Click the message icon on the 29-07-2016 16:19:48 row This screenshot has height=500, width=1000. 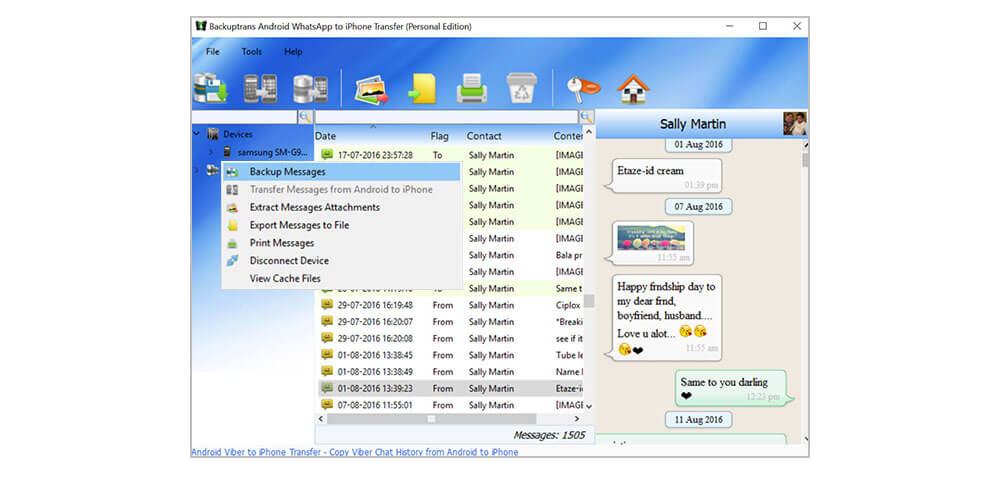pos(327,305)
